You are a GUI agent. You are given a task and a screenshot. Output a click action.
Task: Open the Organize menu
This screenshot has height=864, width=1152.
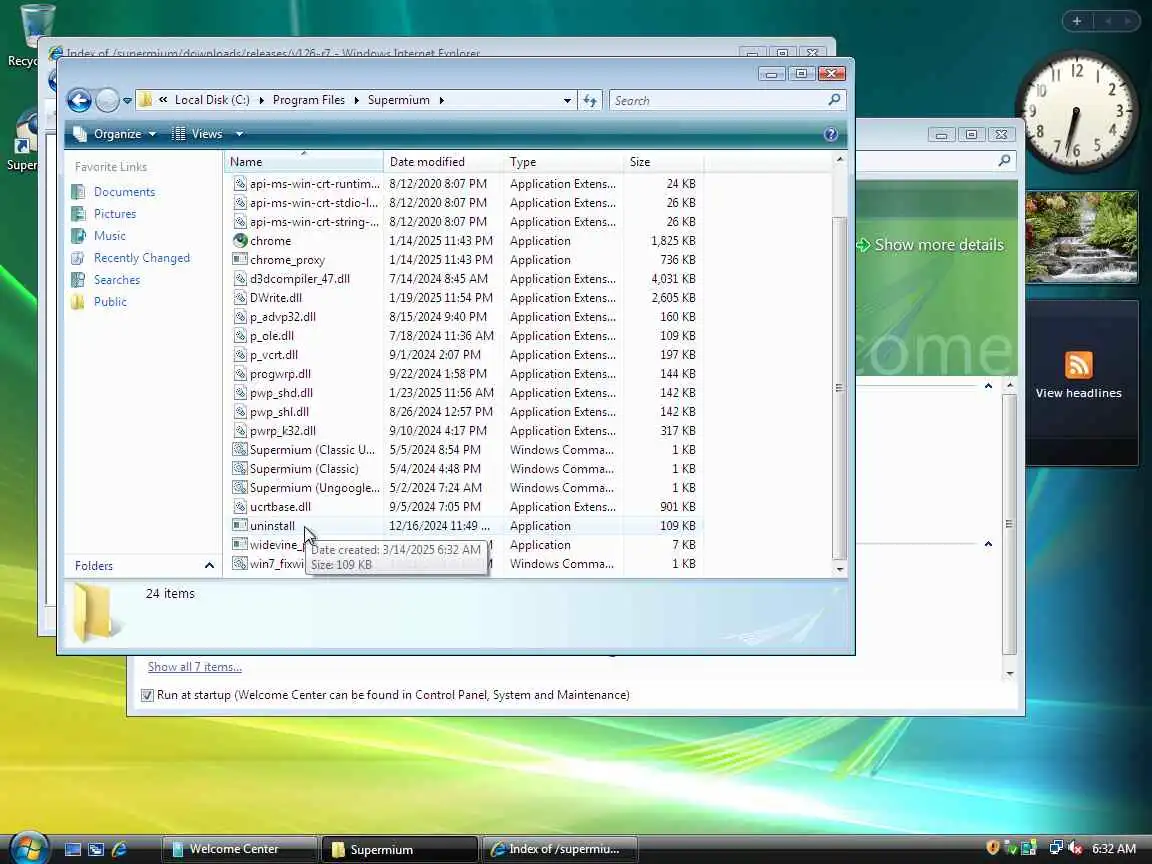(x=115, y=134)
